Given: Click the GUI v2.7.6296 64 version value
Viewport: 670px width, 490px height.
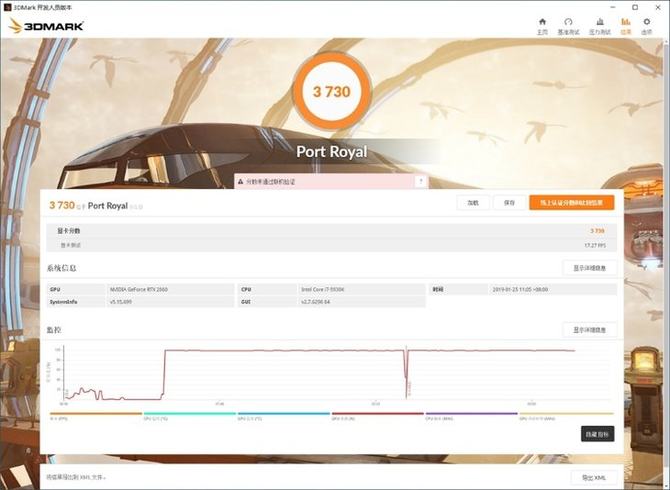Looking at the screenshot, I should click(315, 302).
